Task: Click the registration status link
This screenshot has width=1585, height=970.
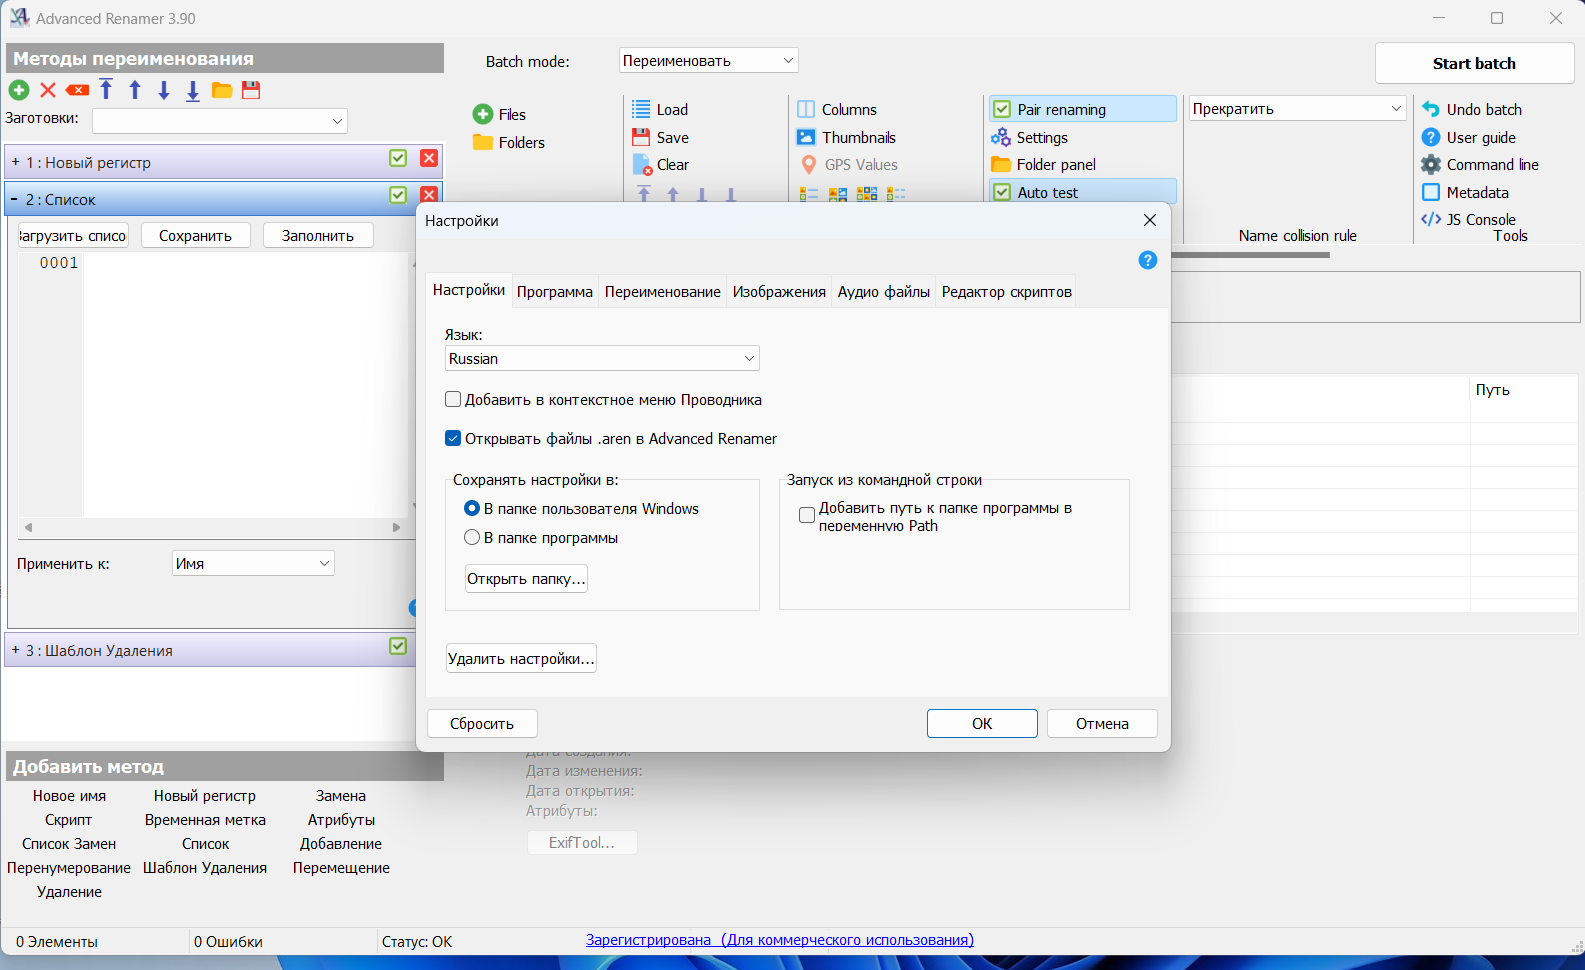Action: pos(780,940)
